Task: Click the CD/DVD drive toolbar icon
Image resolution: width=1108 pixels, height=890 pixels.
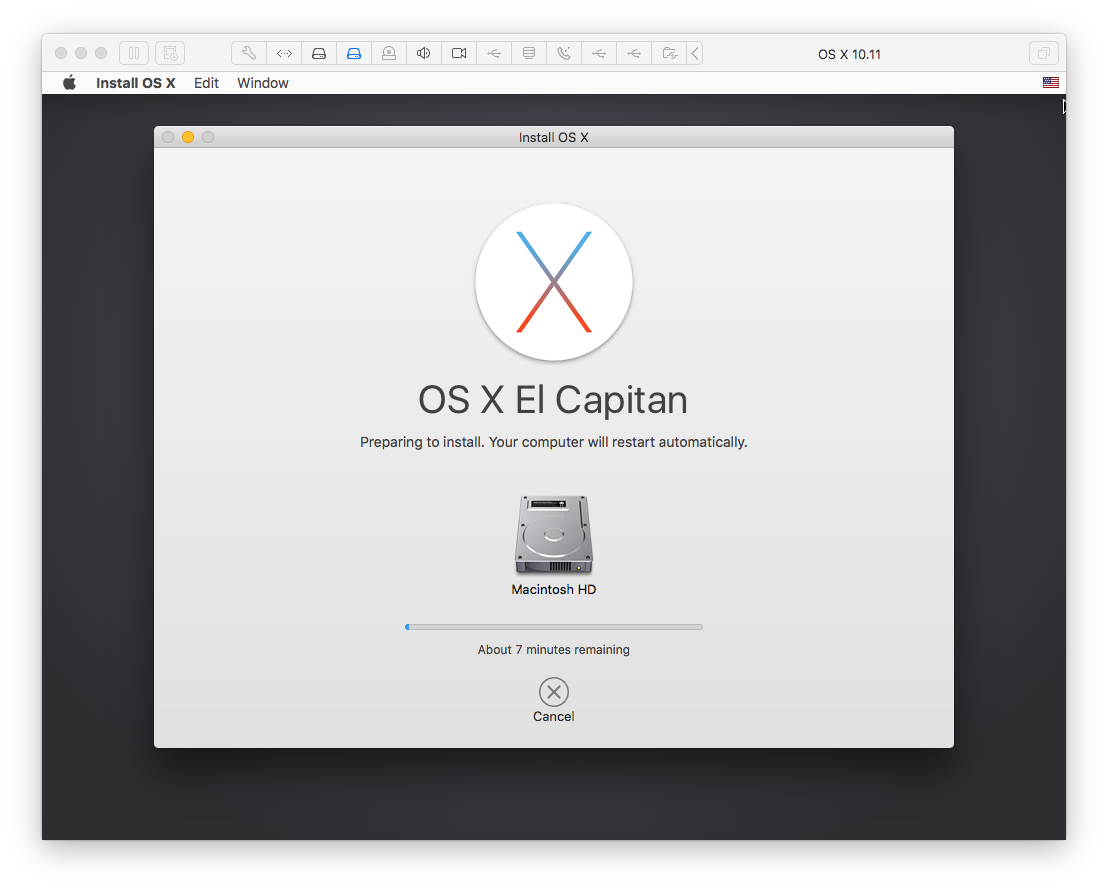Action: pos(389,53)
